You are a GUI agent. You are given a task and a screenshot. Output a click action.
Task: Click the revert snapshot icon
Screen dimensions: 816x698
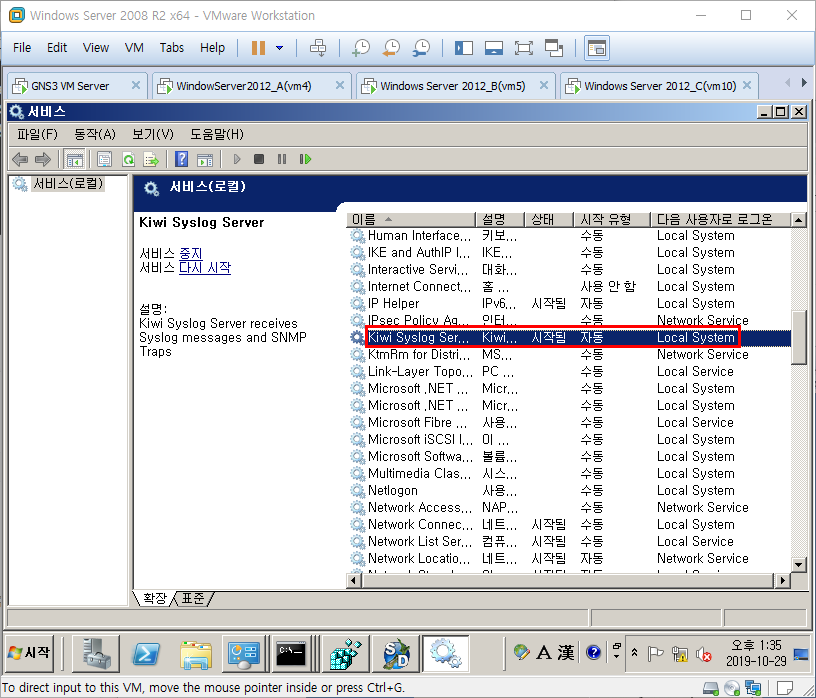(x=391, y=48)
